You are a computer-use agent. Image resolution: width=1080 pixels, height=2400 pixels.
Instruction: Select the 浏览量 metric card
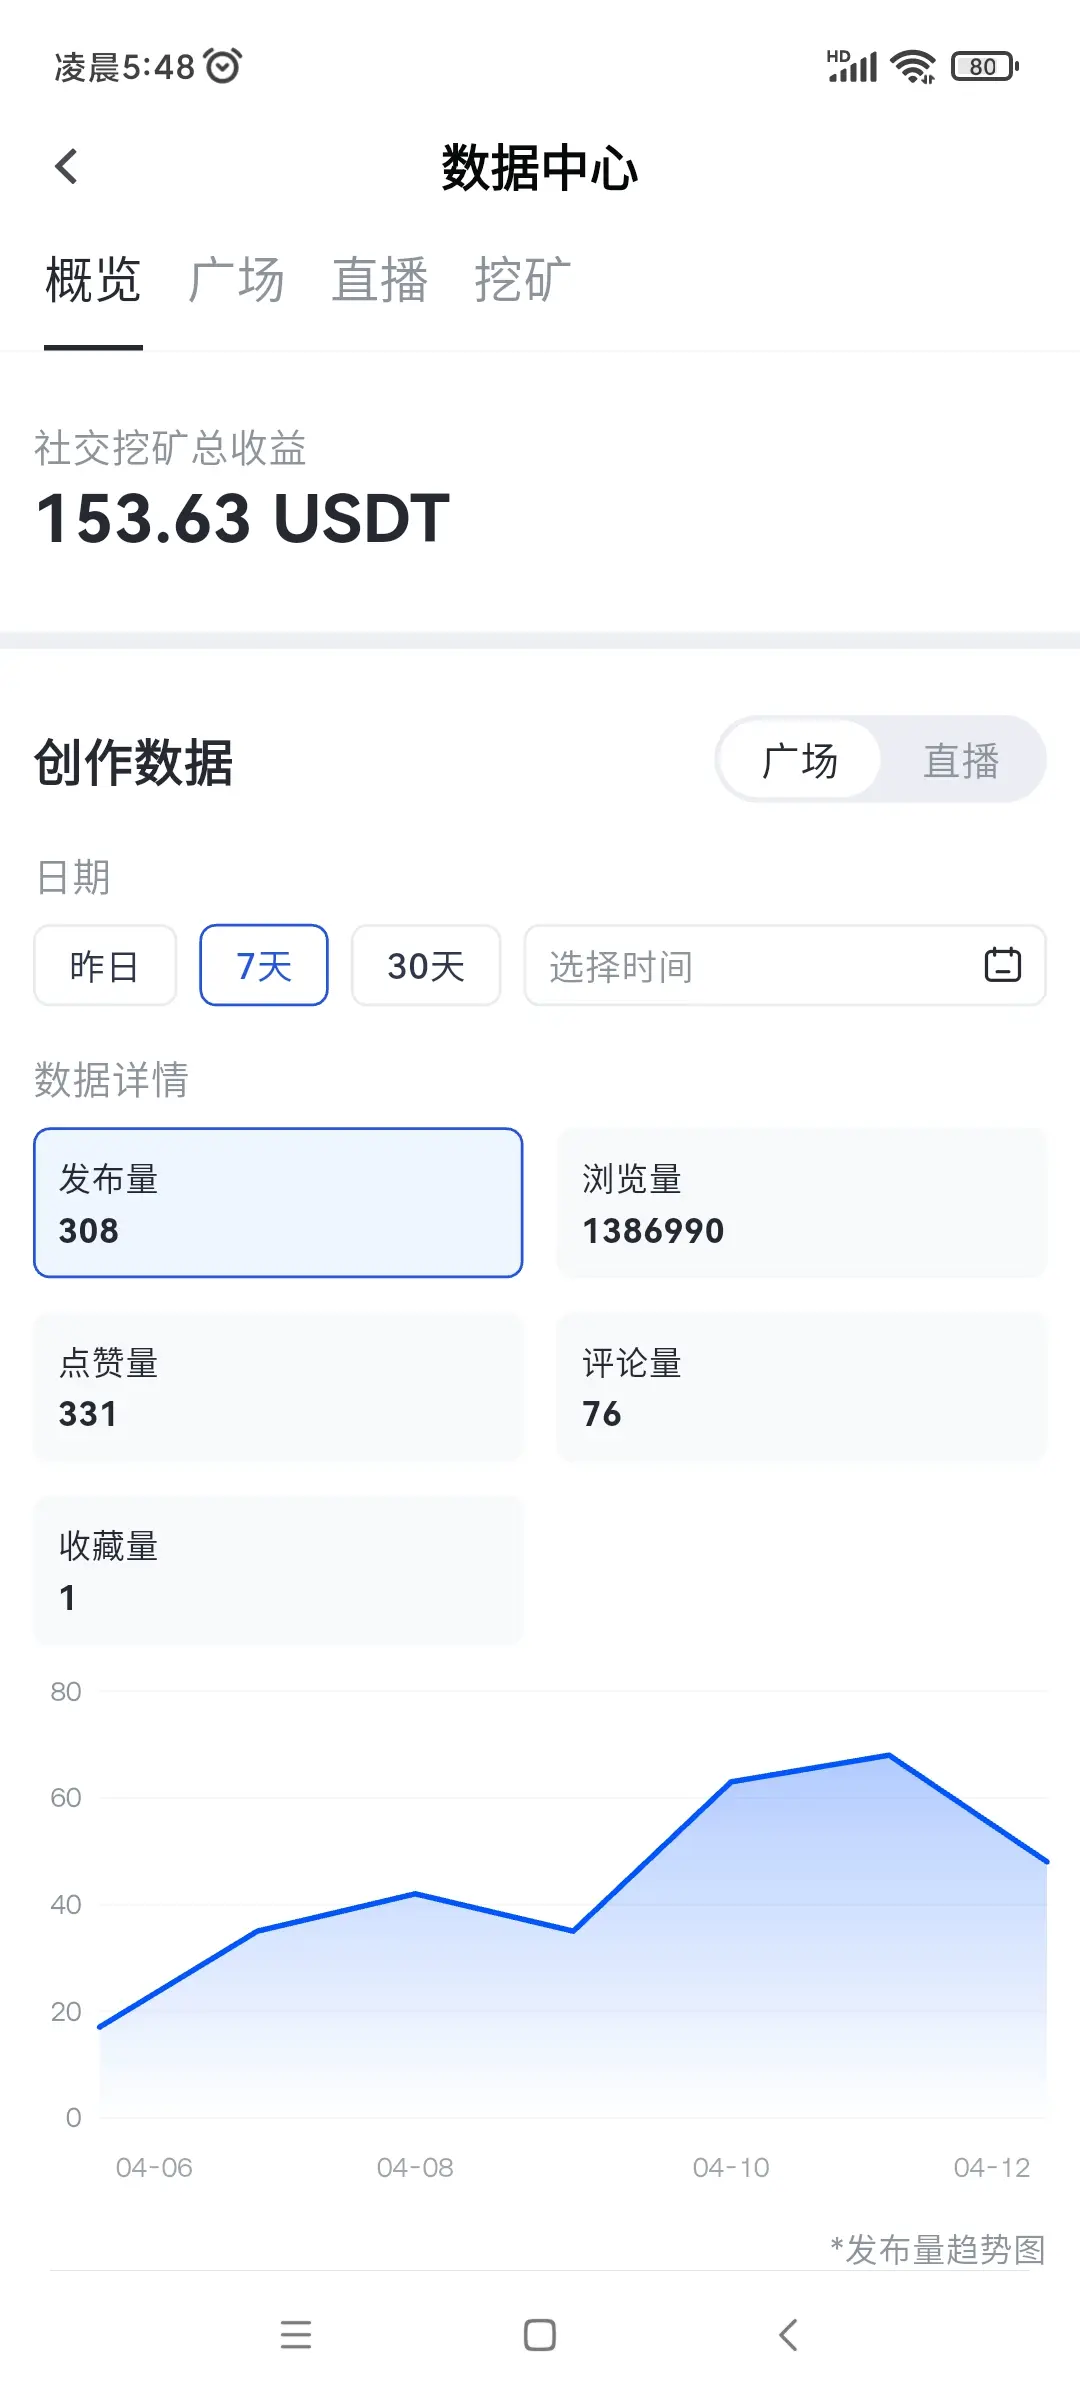point(801,1203)
